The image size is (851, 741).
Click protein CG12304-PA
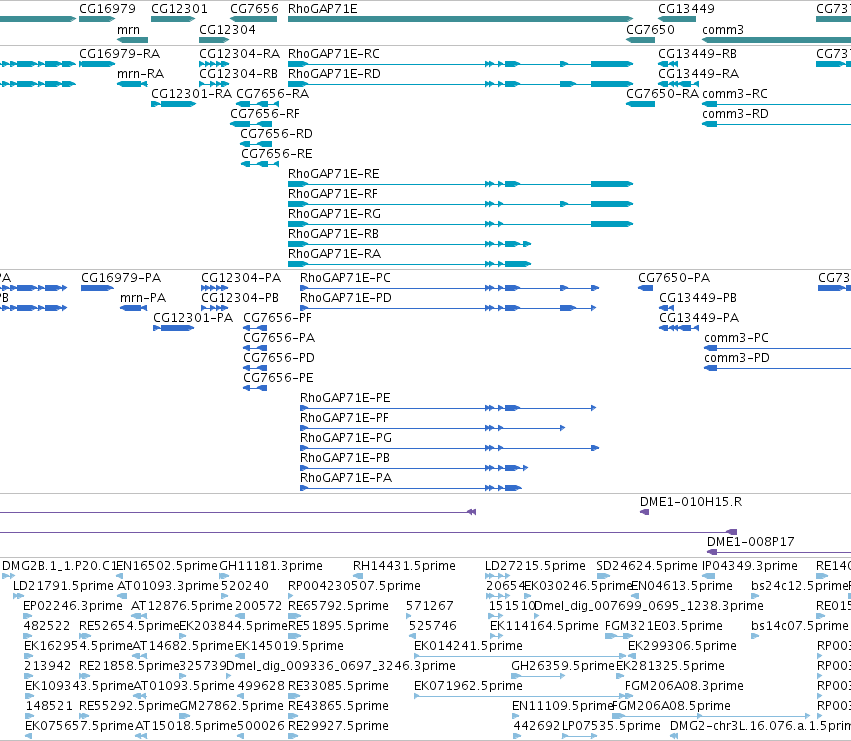point(241,278)
